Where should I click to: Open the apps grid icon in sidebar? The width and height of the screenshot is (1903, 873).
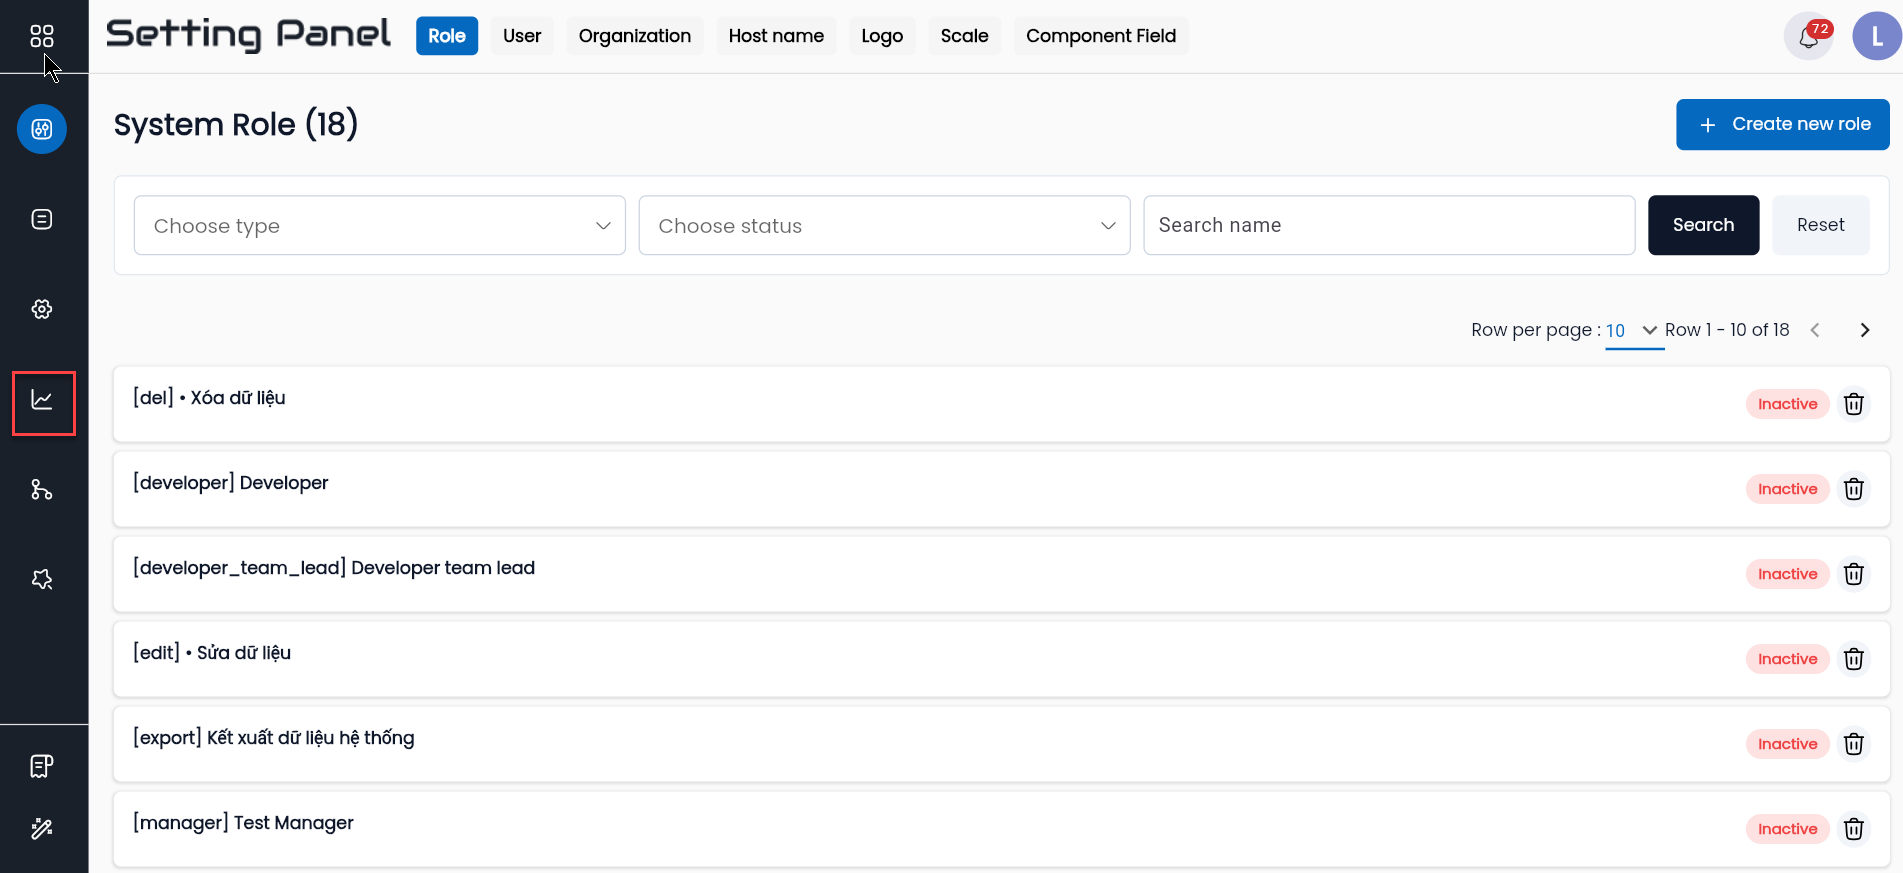(42, 36)
